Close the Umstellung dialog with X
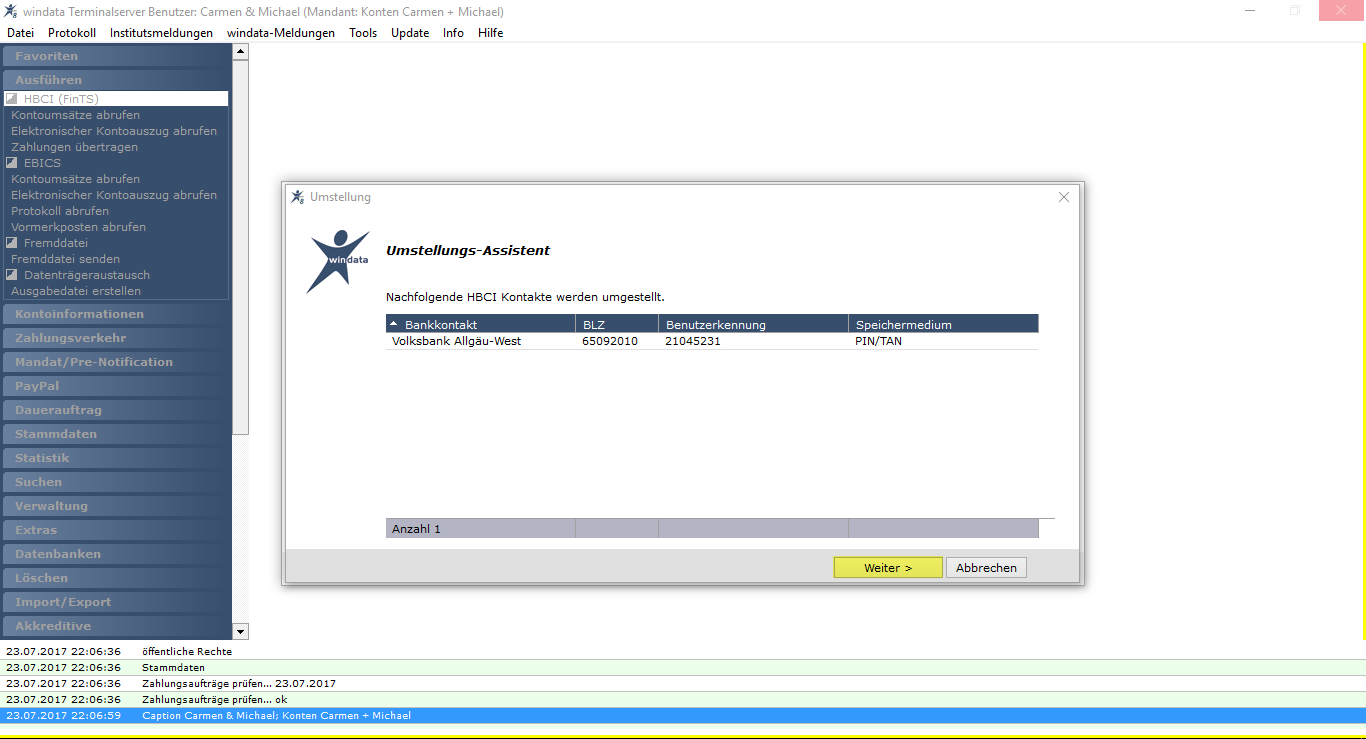 tap(1064, 197)
